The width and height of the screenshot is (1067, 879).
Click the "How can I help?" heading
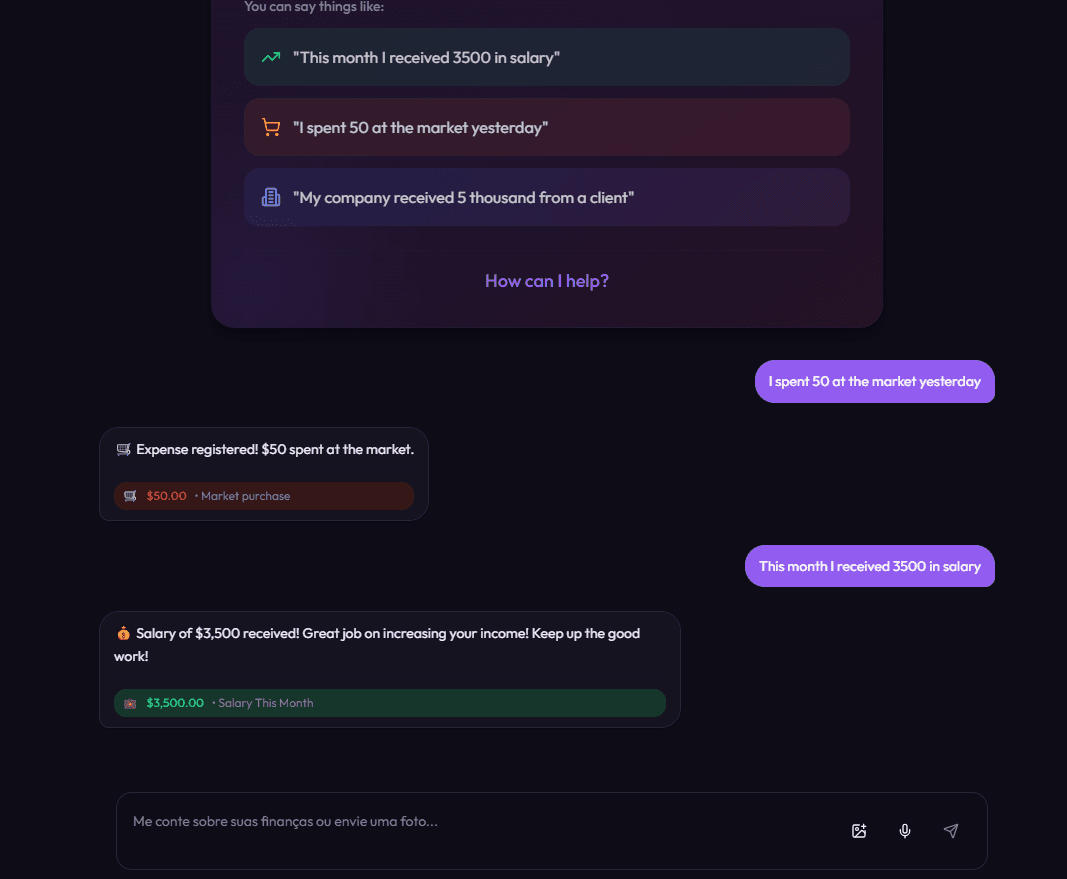click(547, 281)
